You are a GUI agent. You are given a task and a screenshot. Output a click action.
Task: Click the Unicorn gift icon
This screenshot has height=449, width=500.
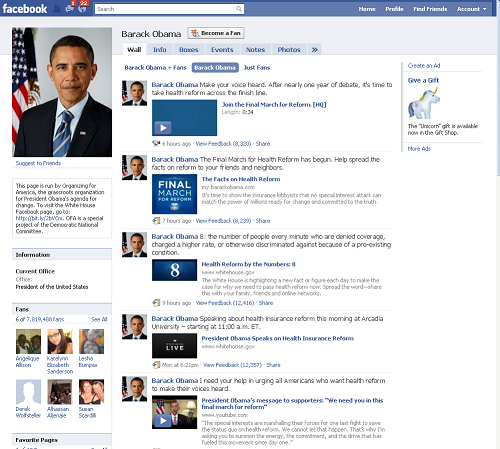(x=424, y=103)
